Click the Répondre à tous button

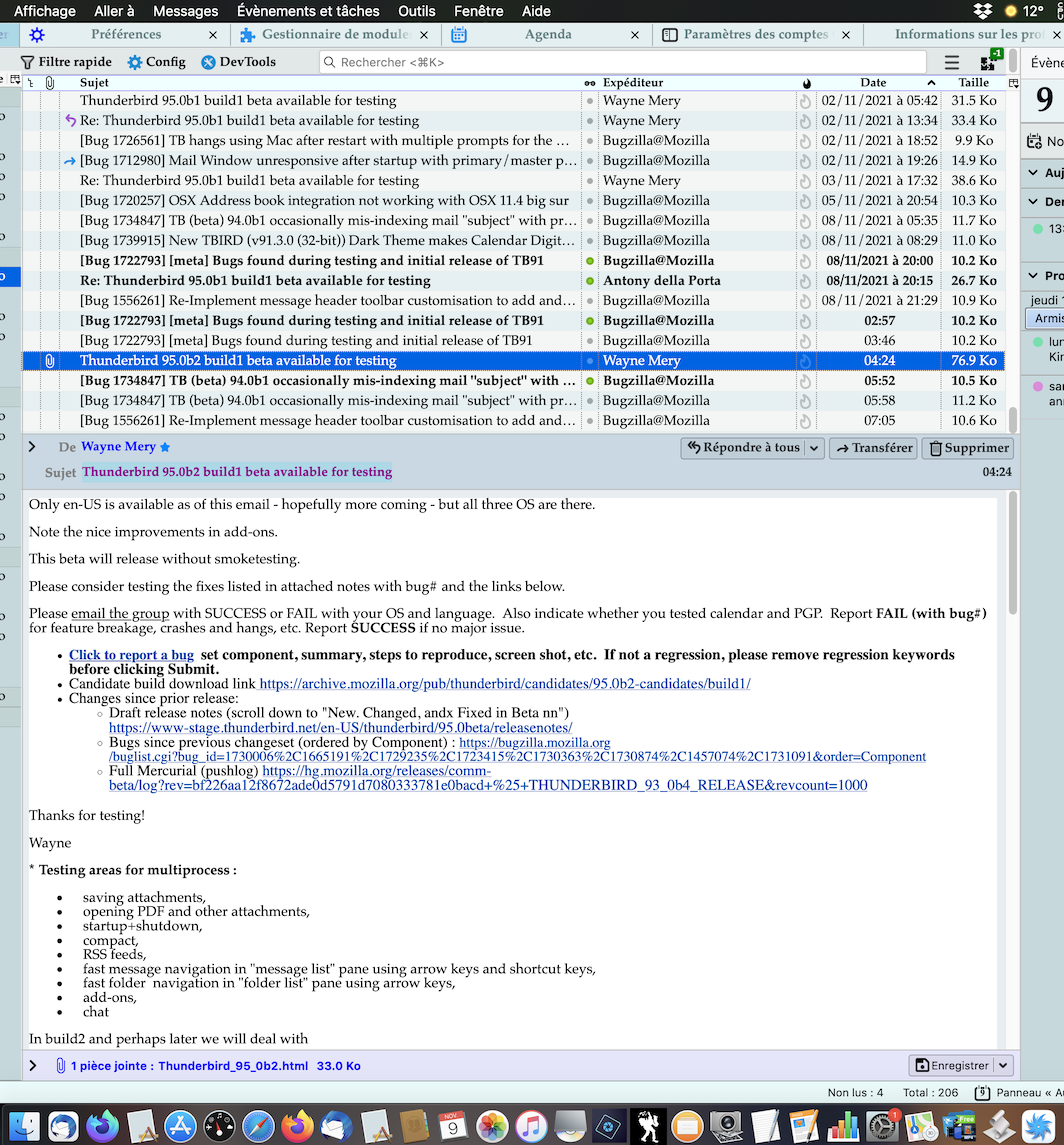(743, 448)
